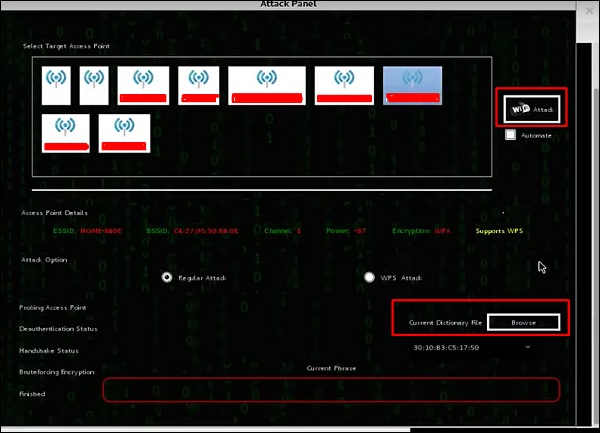The height and width of the screenshot is (433, 600).
Task: Click the Current Phrase display field
Action: 331,390
